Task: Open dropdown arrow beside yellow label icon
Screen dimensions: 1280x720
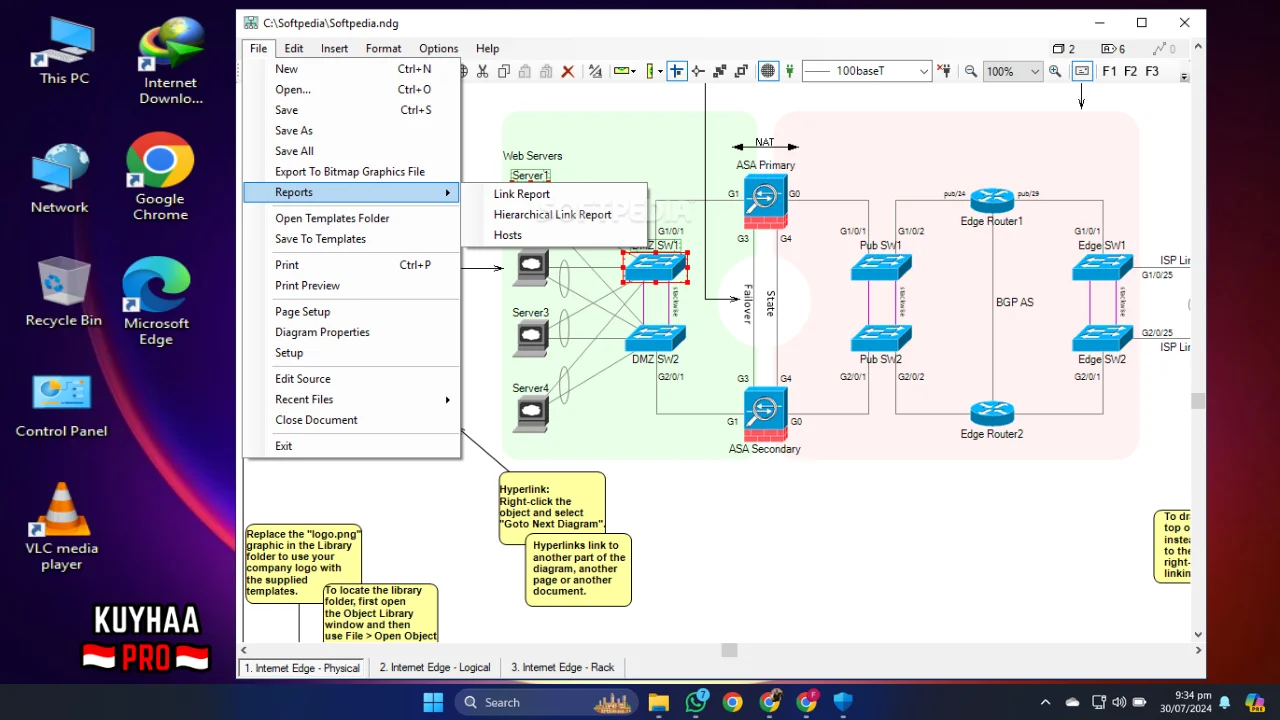Action: click(634, 71)
